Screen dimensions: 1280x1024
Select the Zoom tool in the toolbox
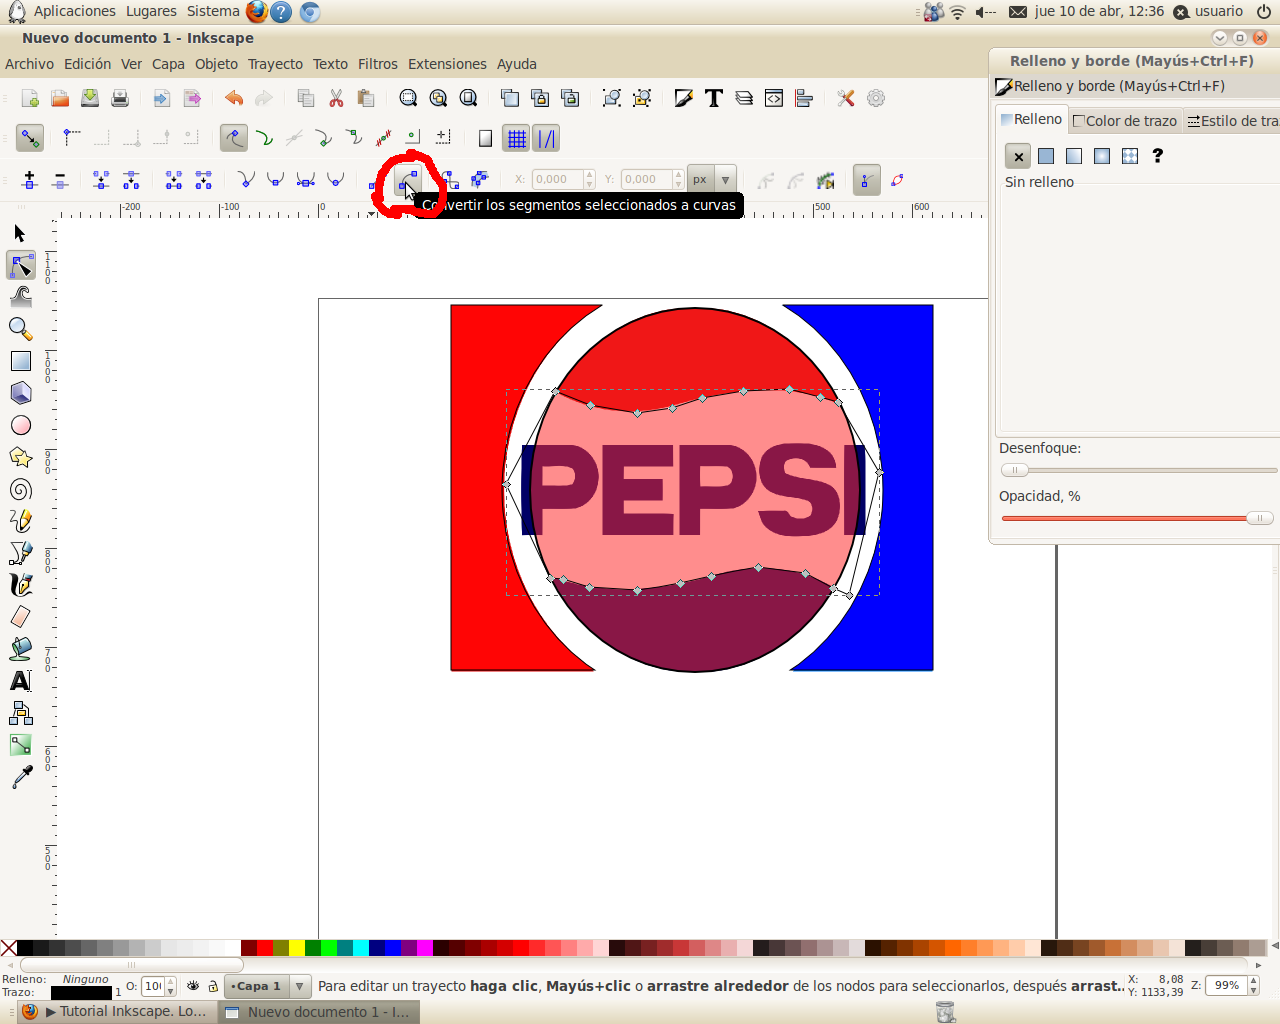pos(20,329)
